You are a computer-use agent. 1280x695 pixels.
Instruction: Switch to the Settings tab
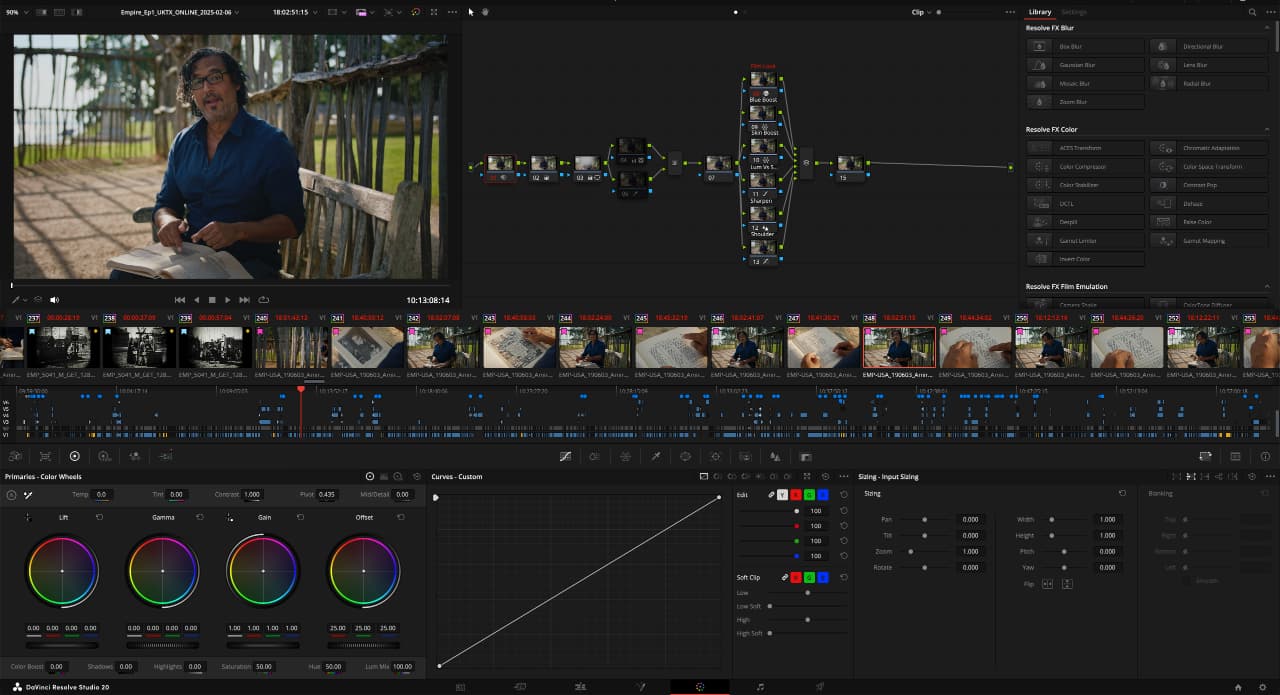(x=1073, y=12)
